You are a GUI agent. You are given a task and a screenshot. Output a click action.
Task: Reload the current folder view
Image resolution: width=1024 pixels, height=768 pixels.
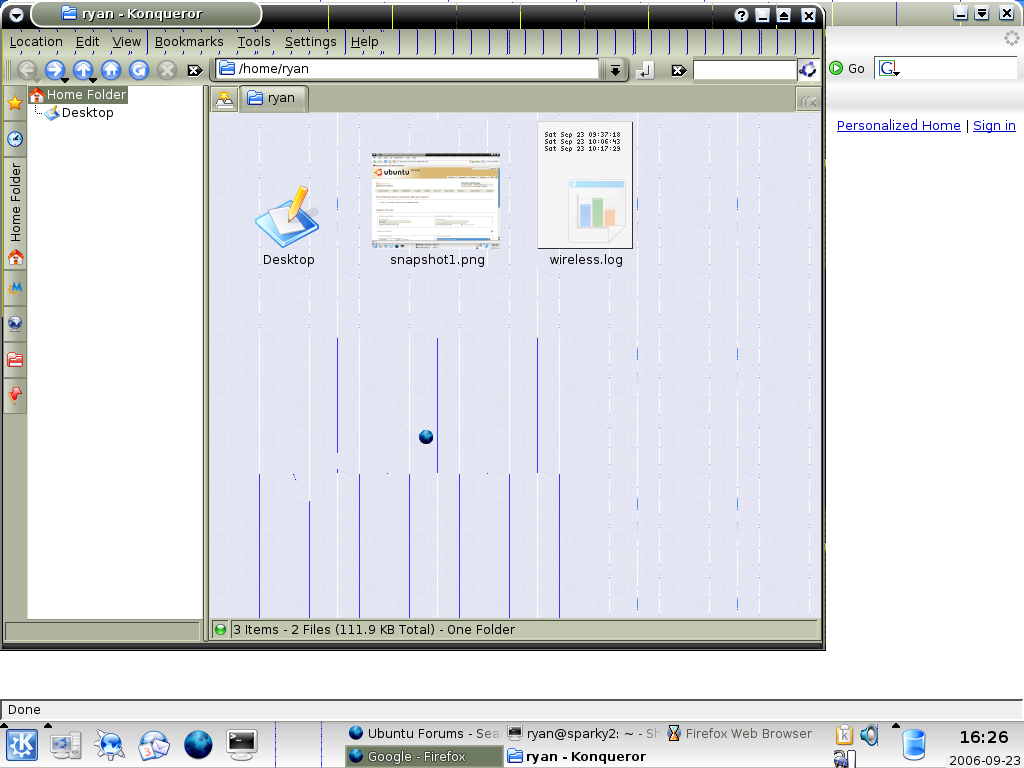point(139,70)
